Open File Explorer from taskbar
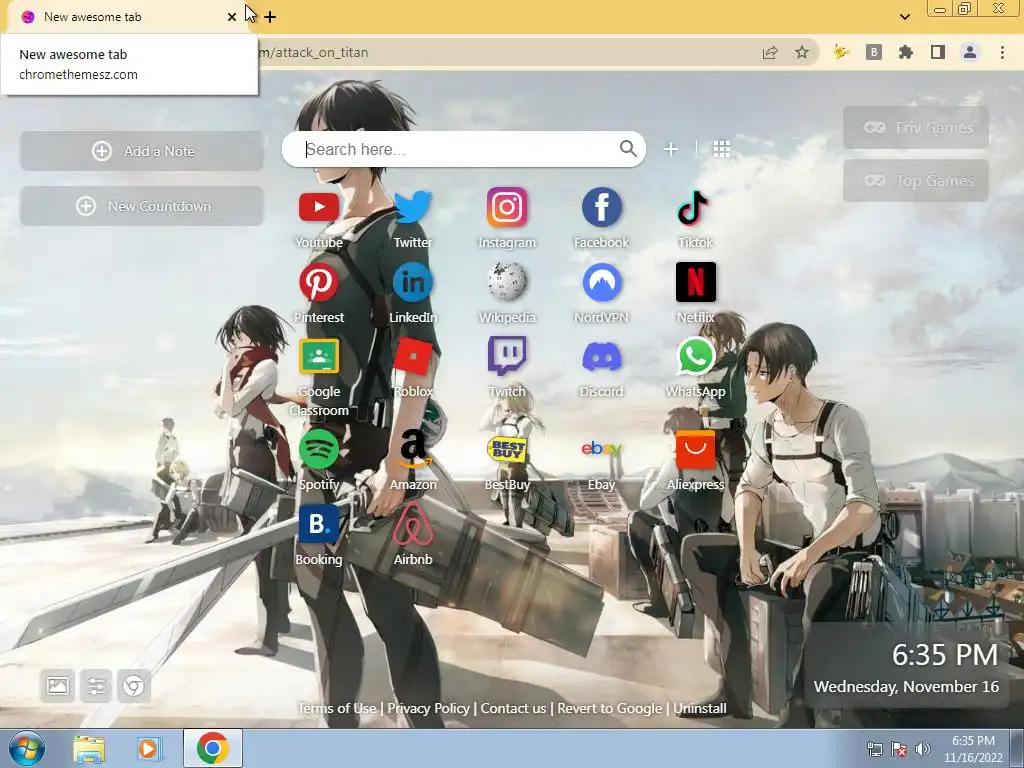Image resolution: width=1024 pixels, height=768 pixels. pos(89,748)
